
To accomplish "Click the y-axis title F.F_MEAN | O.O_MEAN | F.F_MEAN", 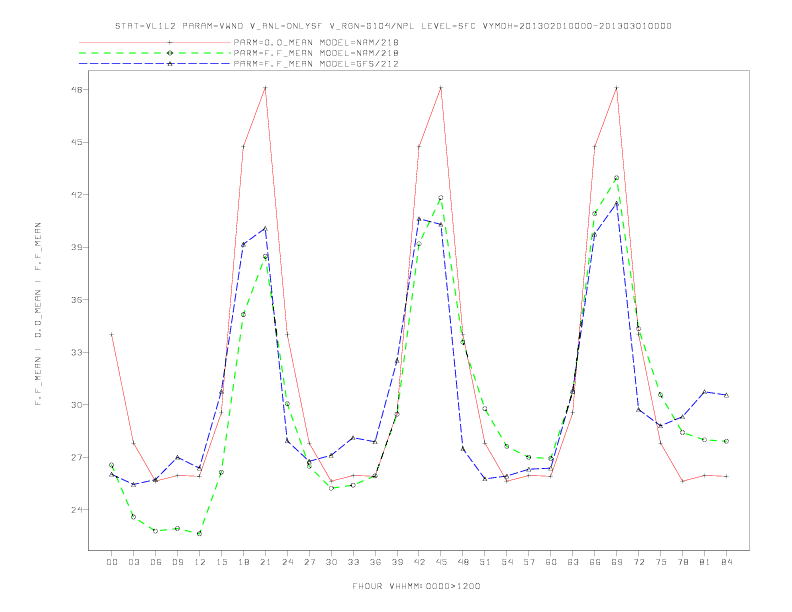I will pos(38,314).
